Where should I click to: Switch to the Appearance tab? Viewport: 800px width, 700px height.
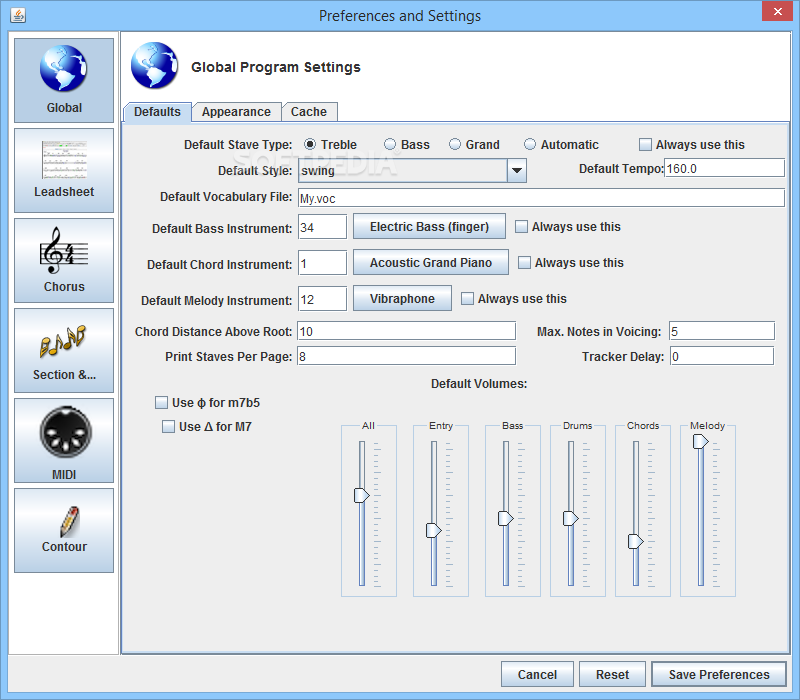point(236,112)
